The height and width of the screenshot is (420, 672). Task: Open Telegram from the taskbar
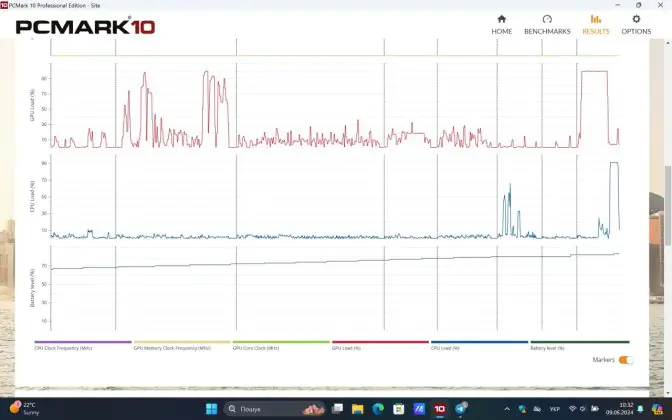(461, 409)
